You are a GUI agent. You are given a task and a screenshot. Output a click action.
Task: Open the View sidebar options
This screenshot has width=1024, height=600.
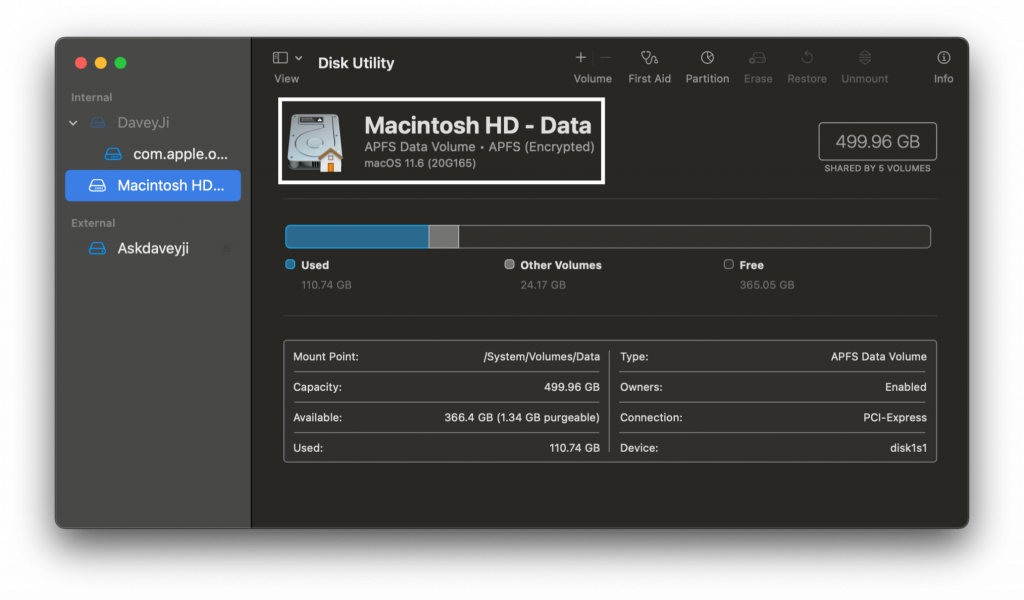coord(280,58)
